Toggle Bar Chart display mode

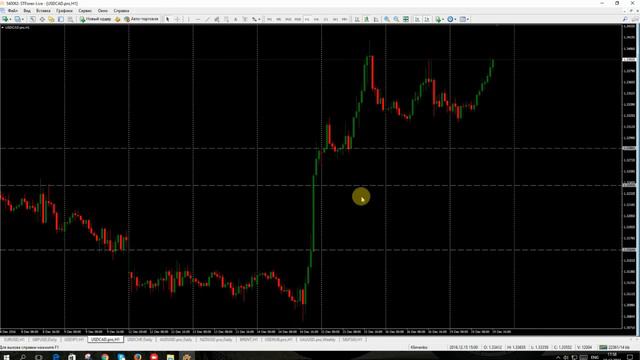[x=357, y=19]
